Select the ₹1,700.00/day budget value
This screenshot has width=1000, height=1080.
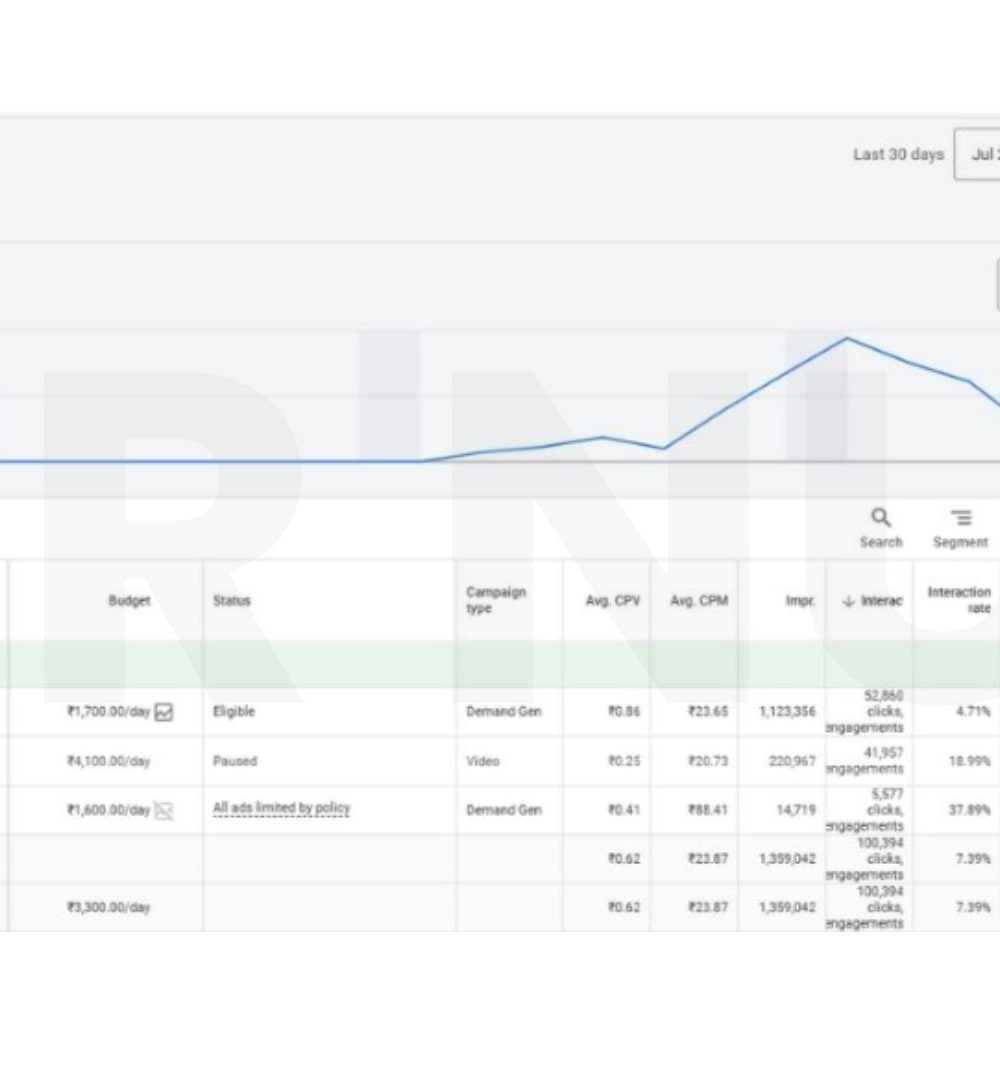point(108,712)
